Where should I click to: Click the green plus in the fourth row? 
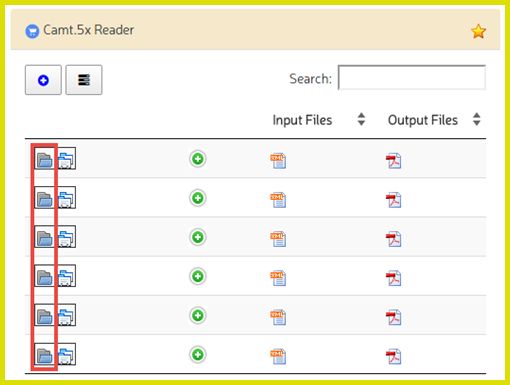click(198, 276)
